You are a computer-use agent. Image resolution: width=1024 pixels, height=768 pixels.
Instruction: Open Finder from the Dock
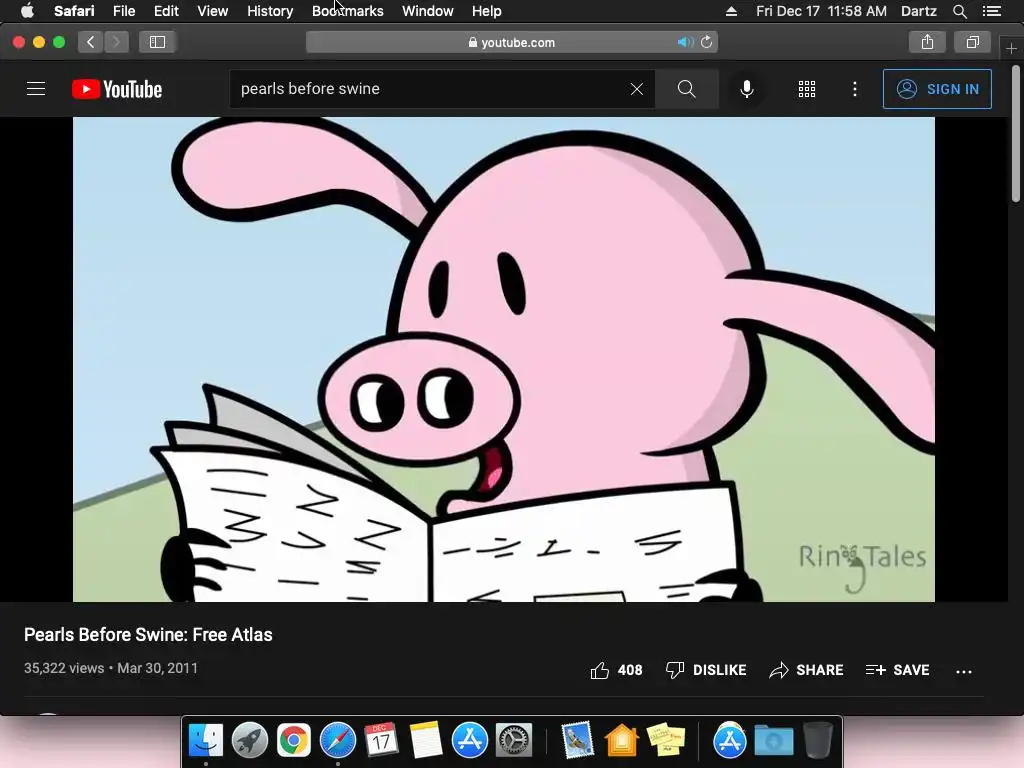click(206, 741)
